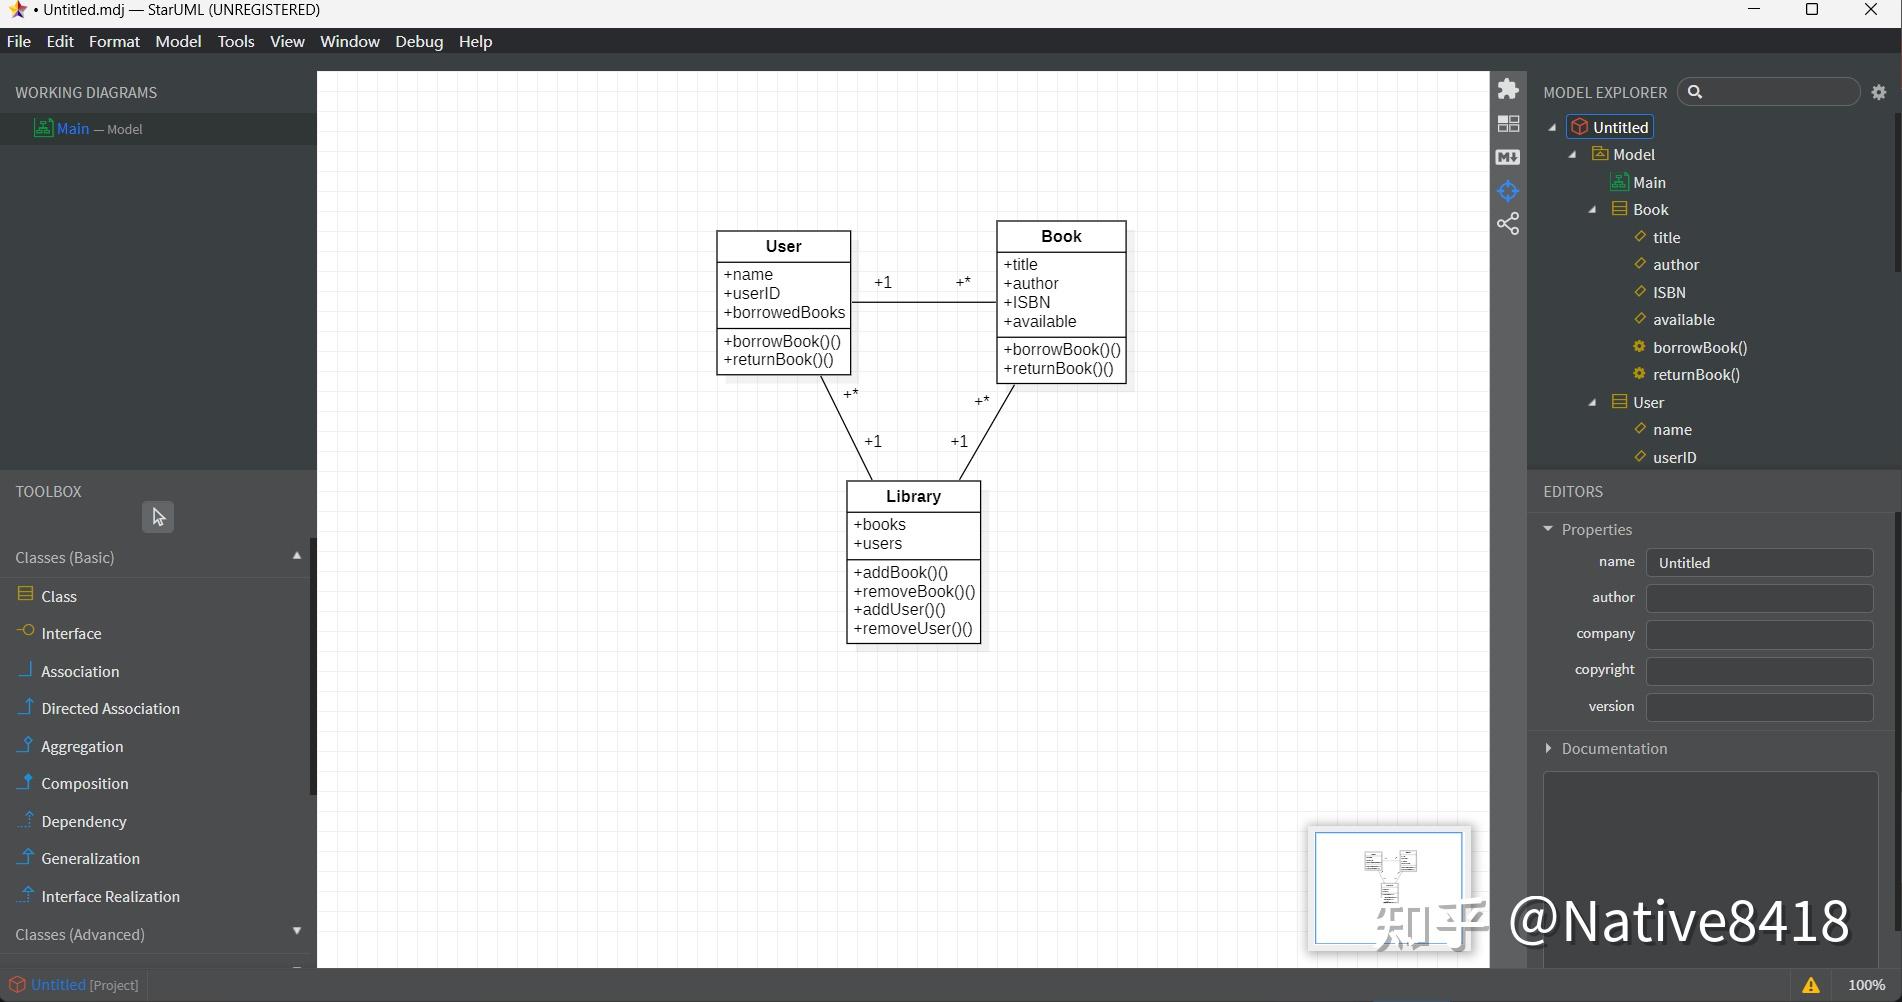Select the Class tool in the toolbox
Screen dimensions: 1902x1002
pyautogui.click(x=58, y=595)
